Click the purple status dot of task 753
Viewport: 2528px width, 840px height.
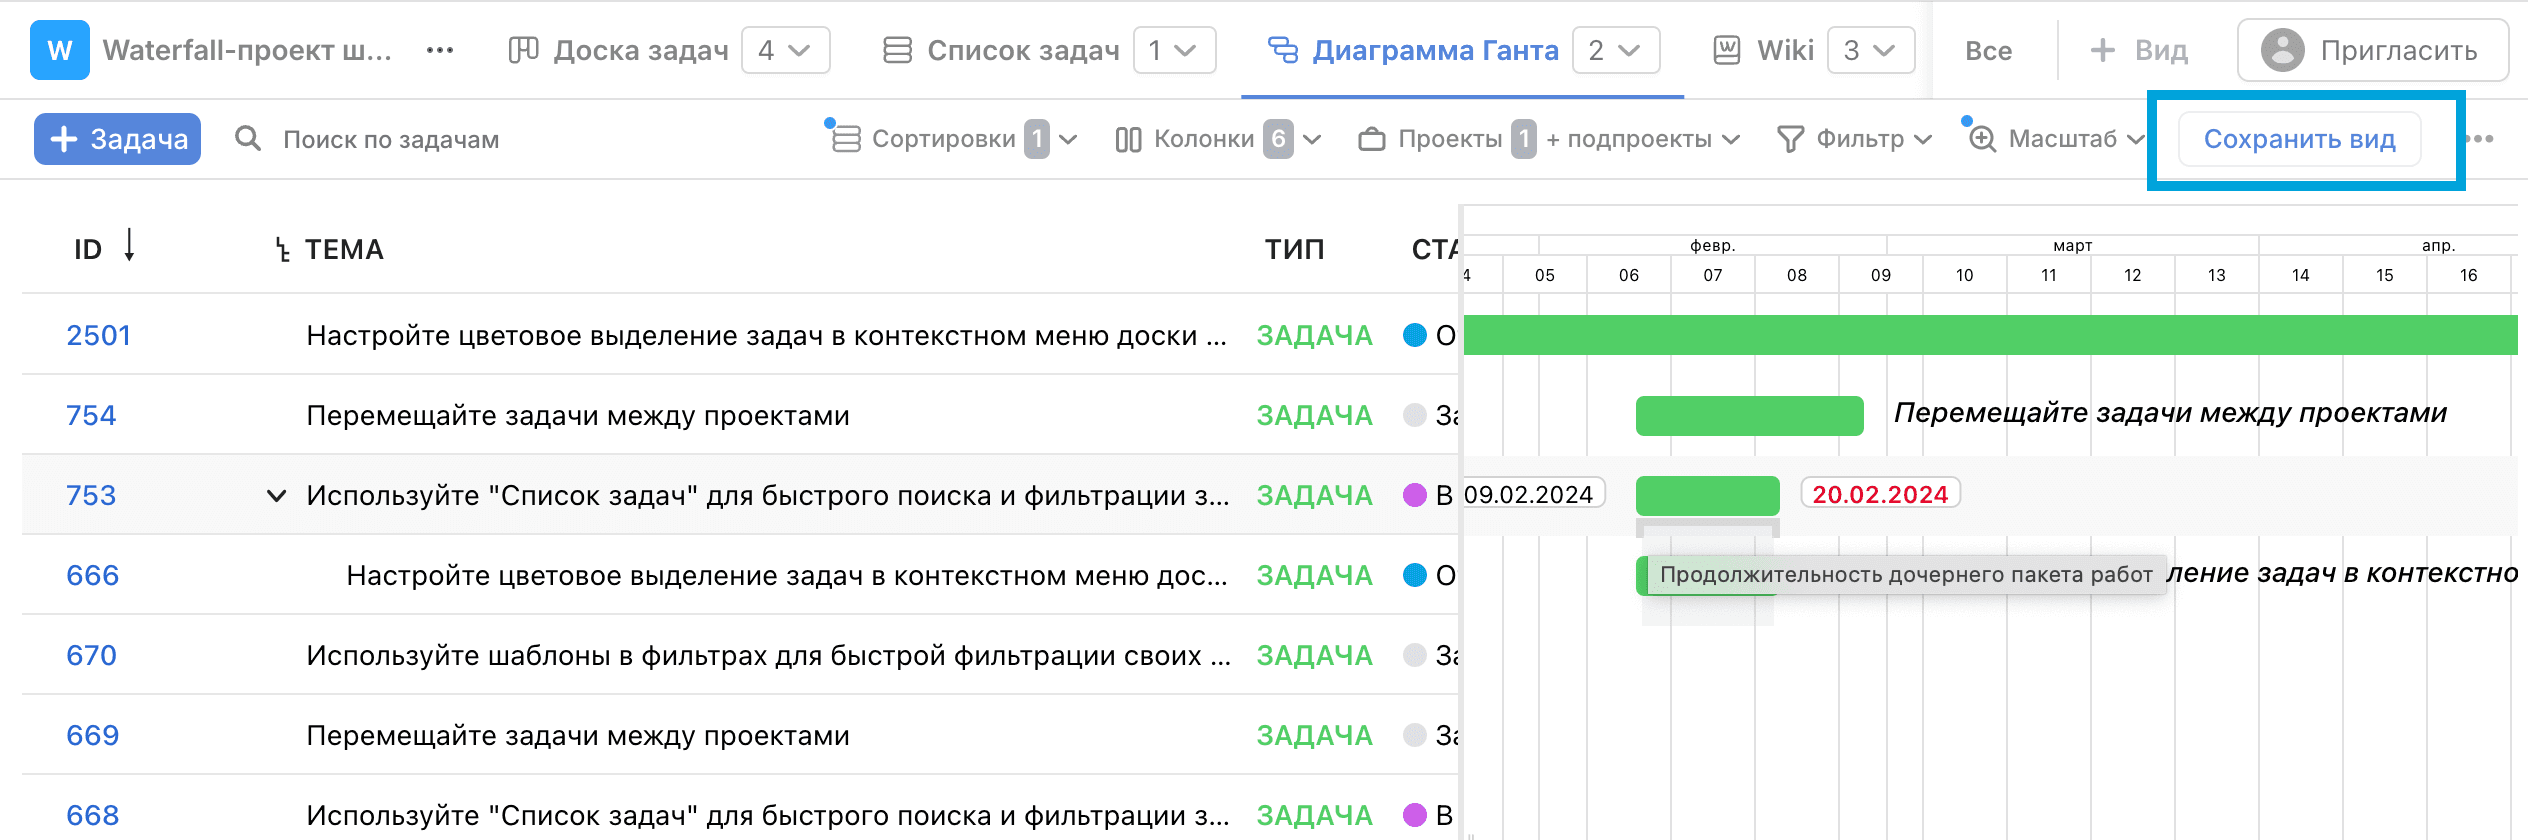[1414, 495]
